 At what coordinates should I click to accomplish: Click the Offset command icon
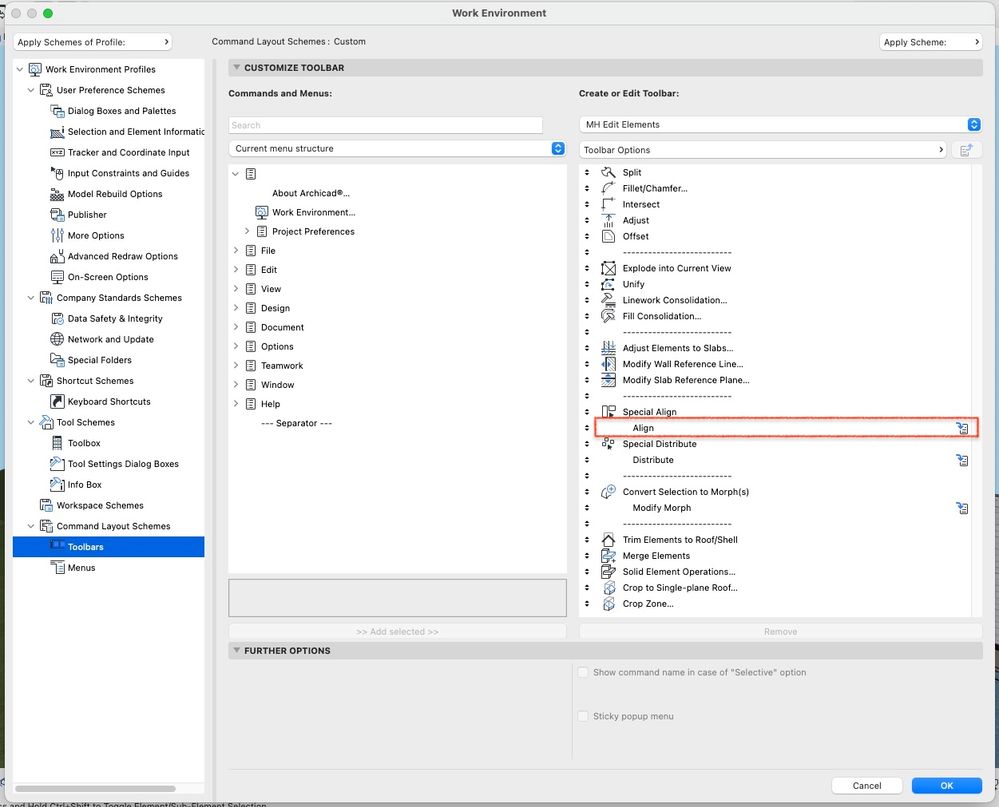(x=608, y=236)
